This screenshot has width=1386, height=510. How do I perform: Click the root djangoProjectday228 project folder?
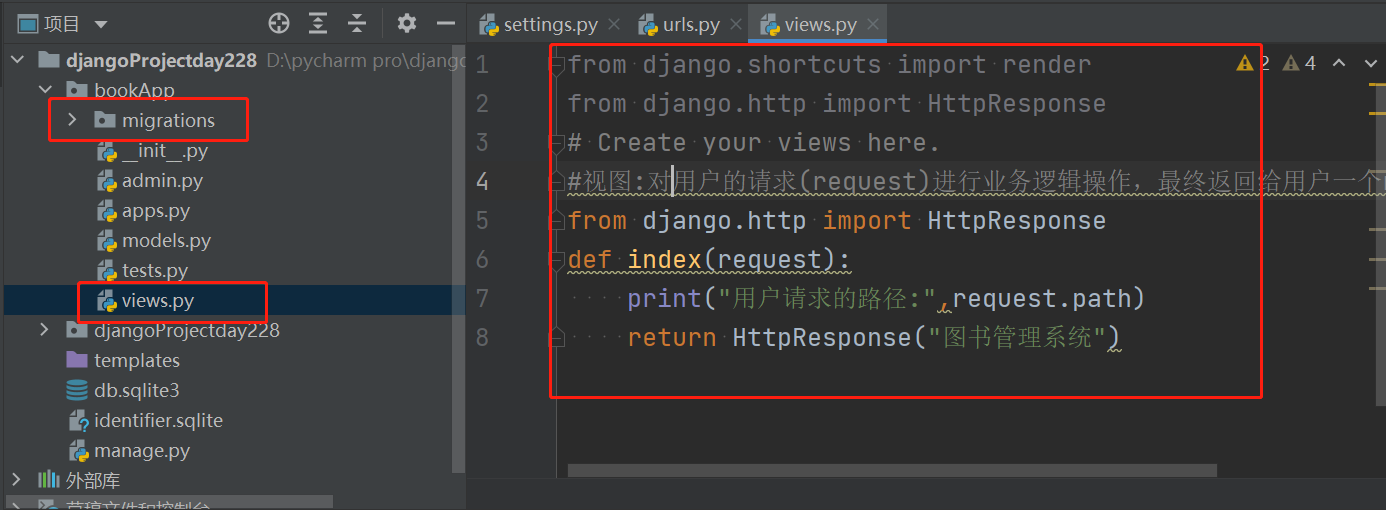(x=161, y=60)
